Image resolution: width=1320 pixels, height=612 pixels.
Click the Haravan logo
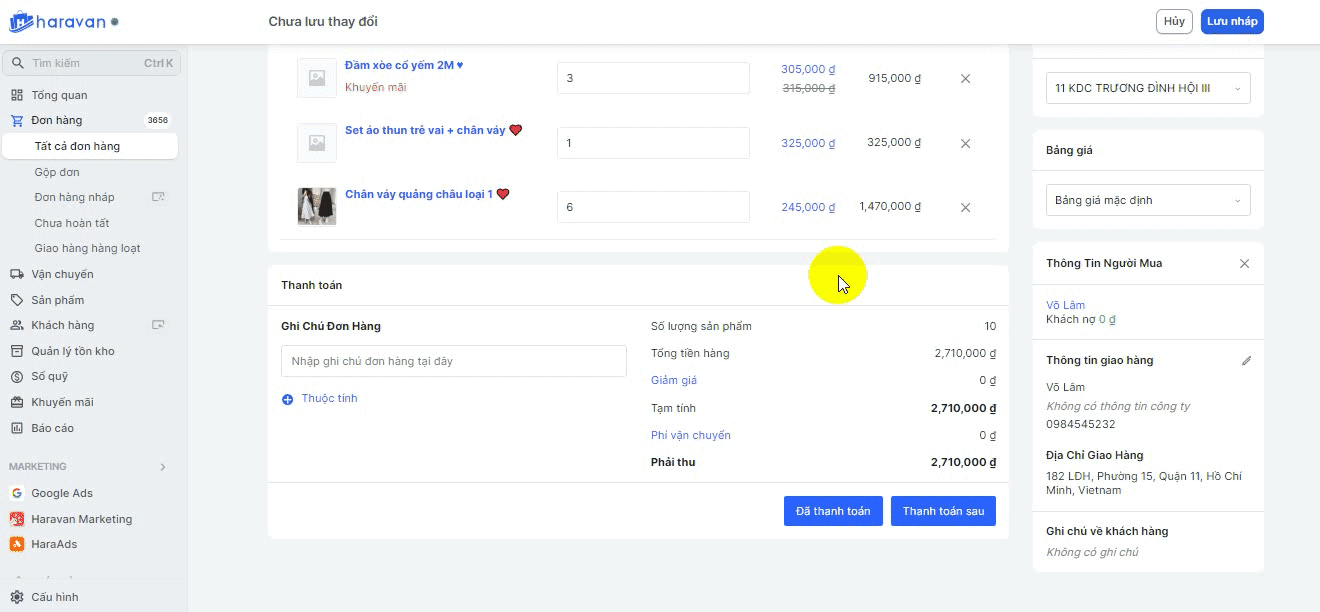pos(65,21)
